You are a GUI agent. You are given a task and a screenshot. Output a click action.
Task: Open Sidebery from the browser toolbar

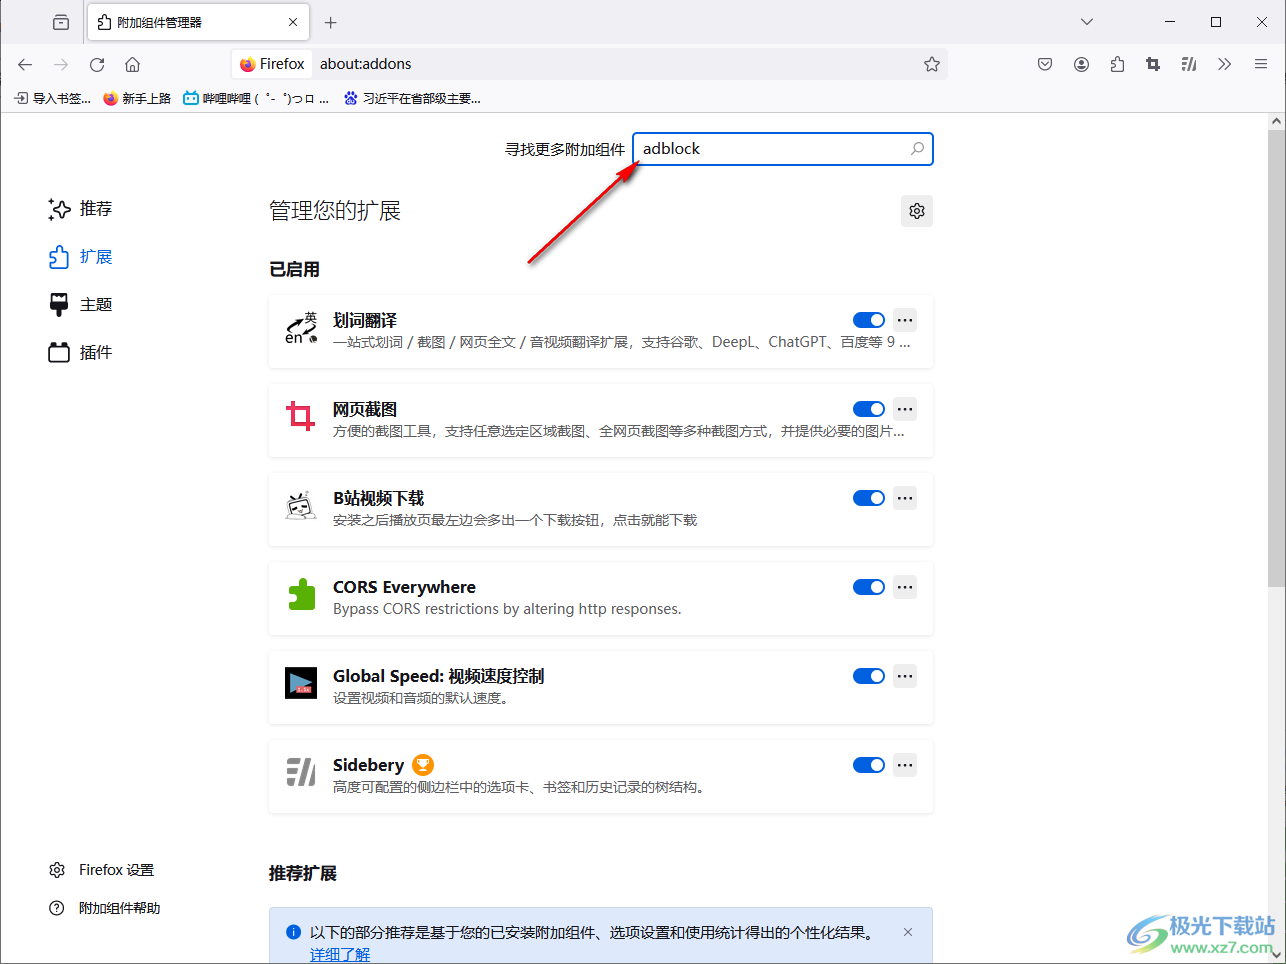[1189, 64]
